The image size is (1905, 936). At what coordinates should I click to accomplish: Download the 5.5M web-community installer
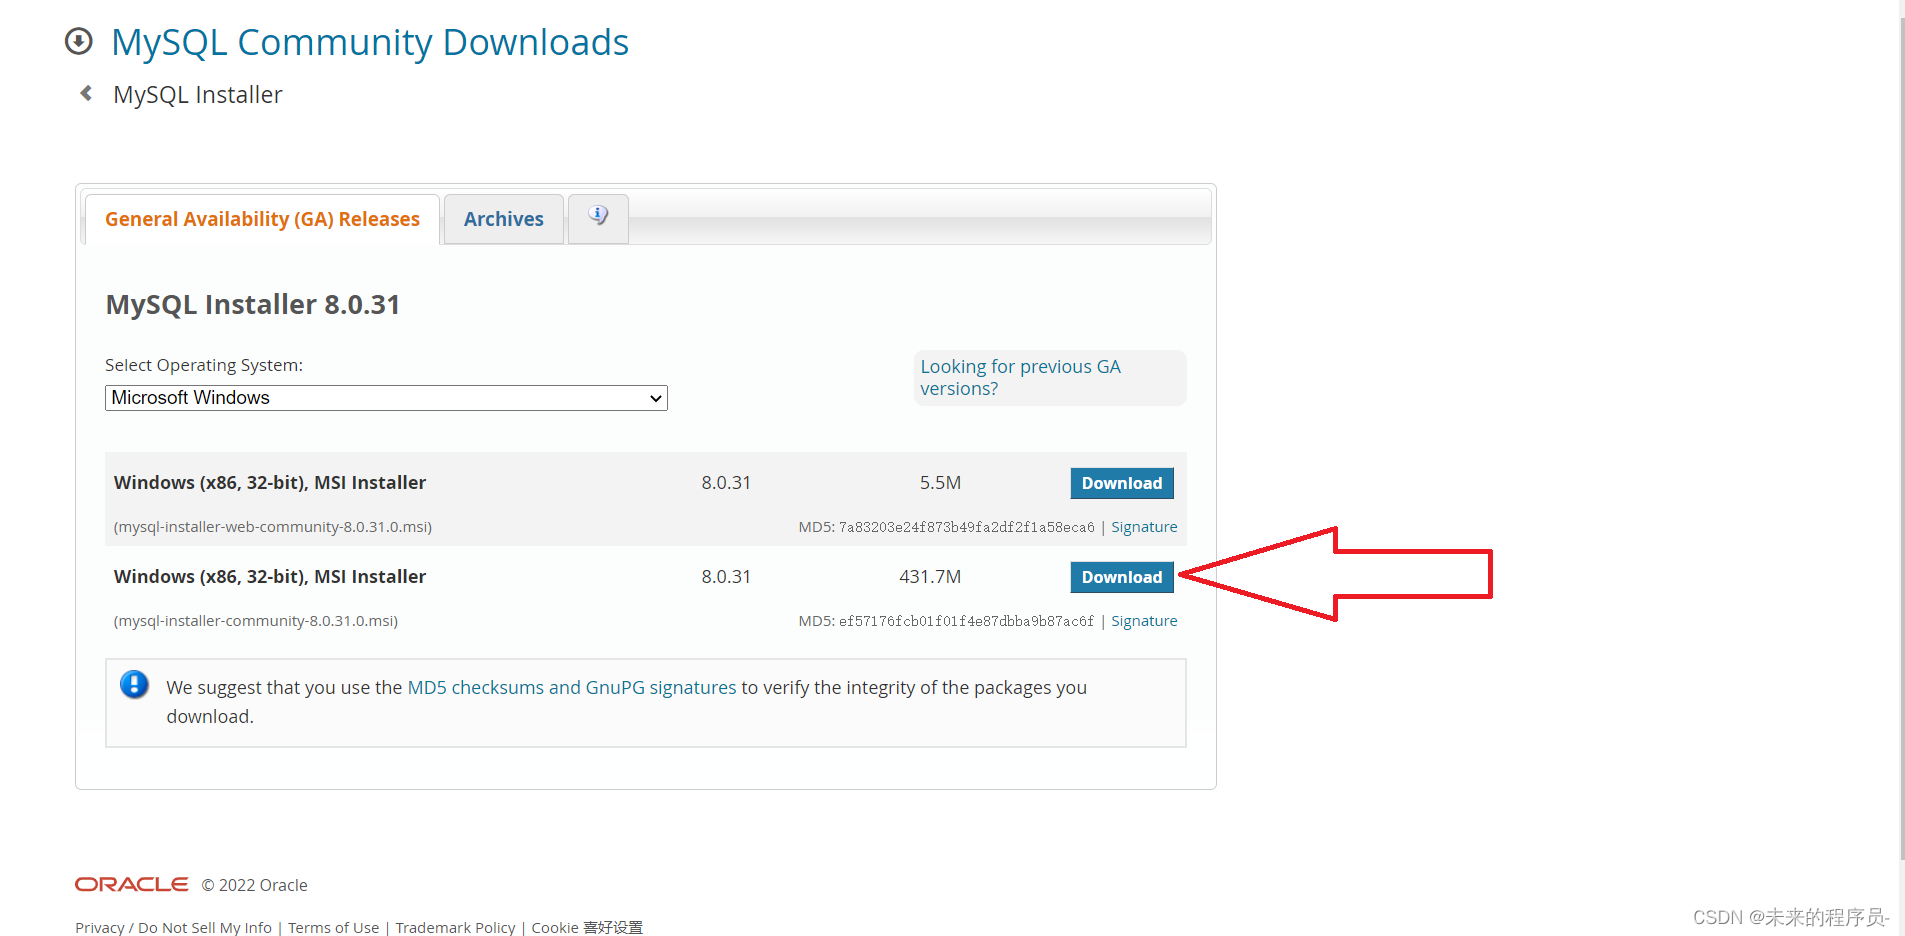tap(1122, 483)
